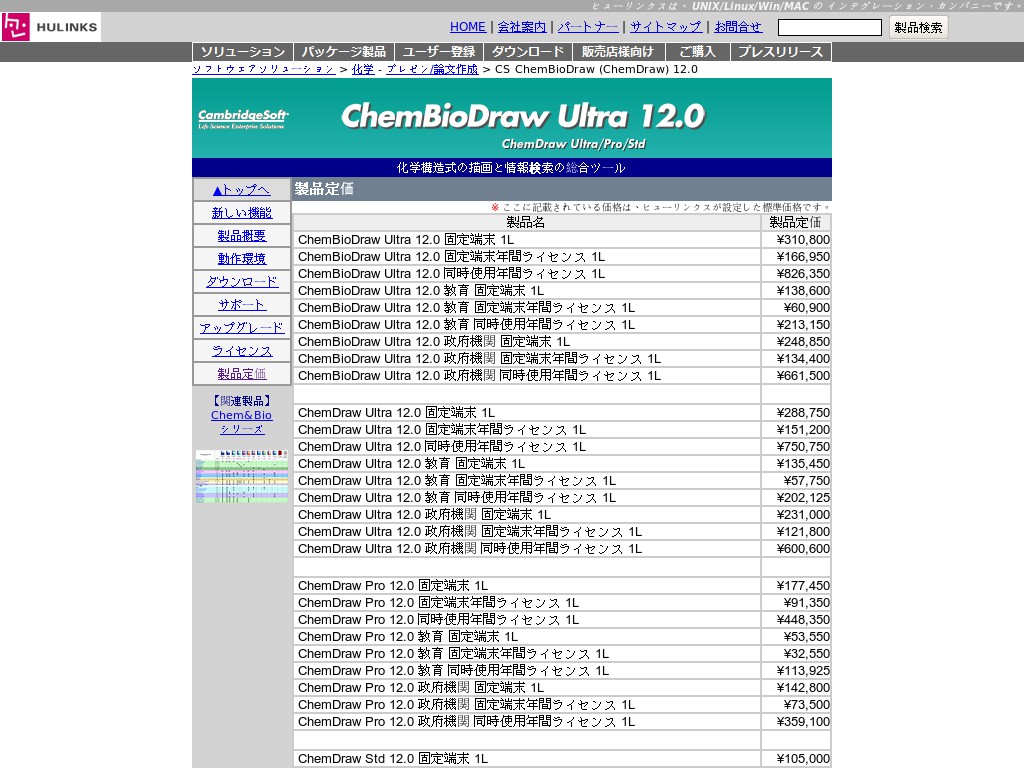Follow the プレゼン/論文作成 breadcrumb link

click(x=432, y=69)
